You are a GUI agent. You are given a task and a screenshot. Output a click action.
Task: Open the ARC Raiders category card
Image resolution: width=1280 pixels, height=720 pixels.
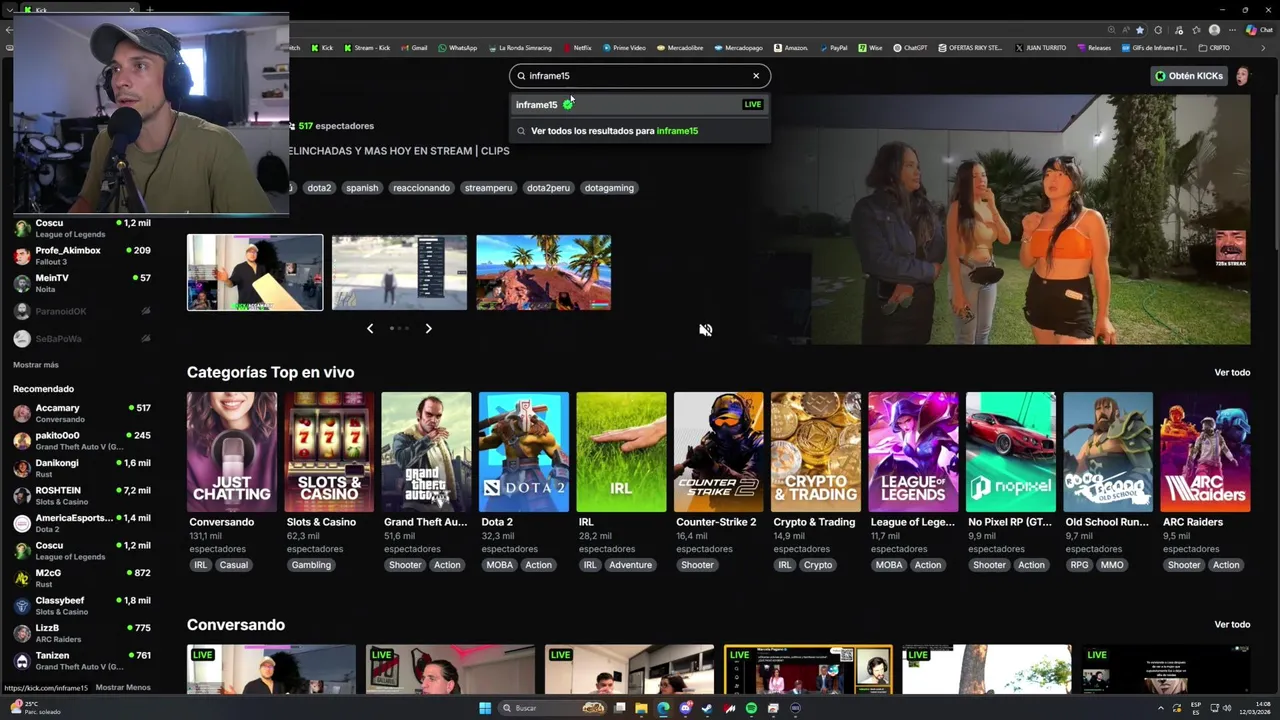[x=1206, y=452]
